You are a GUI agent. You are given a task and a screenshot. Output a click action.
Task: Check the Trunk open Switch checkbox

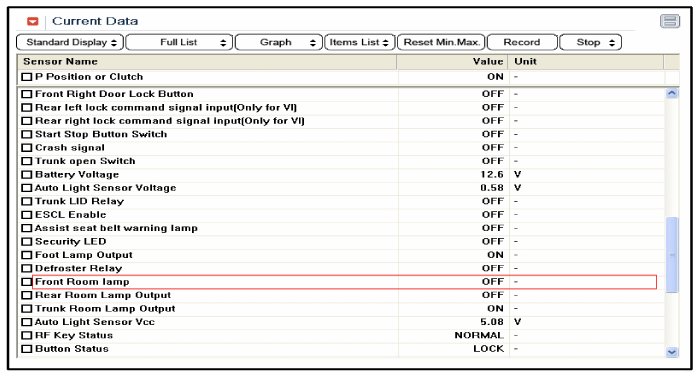[27, 161]
